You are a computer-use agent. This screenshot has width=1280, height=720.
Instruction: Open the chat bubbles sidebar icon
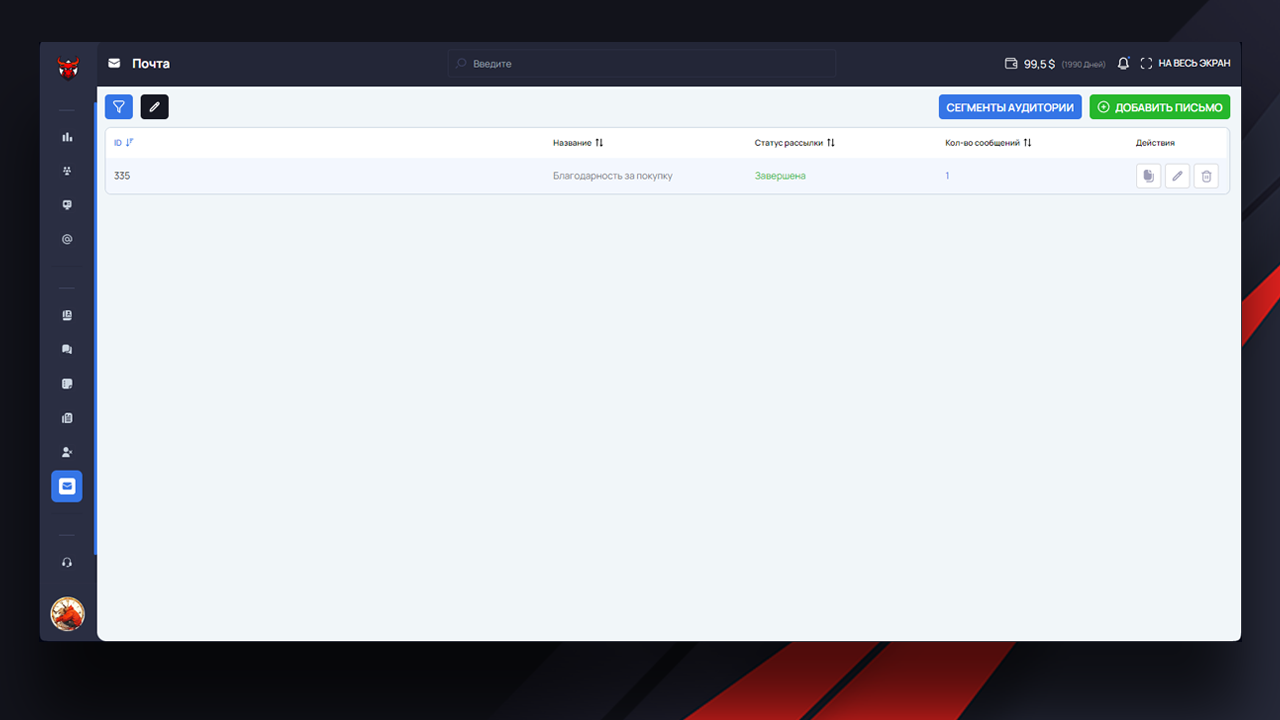(67, 349)
